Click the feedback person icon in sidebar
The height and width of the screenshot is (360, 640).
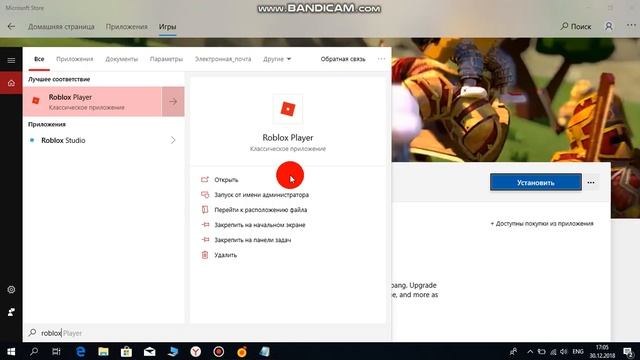[x=11, y=312]
